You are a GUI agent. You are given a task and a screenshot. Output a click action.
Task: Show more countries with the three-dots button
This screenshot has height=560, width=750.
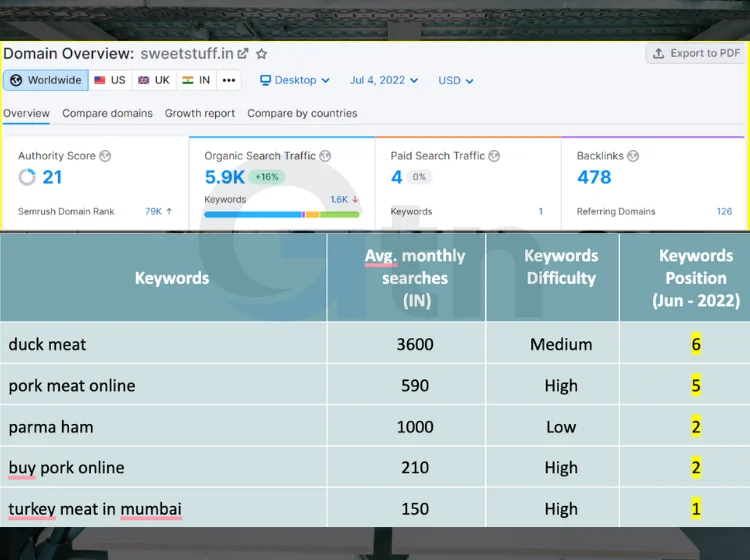(x=229, y=81)
